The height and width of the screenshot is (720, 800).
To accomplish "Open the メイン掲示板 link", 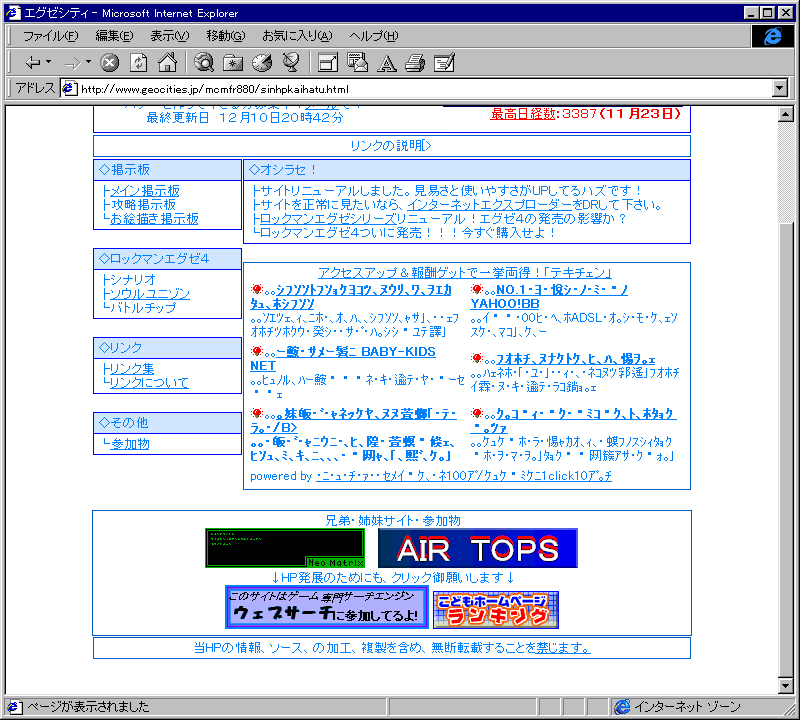I will (x=145, y=191).
